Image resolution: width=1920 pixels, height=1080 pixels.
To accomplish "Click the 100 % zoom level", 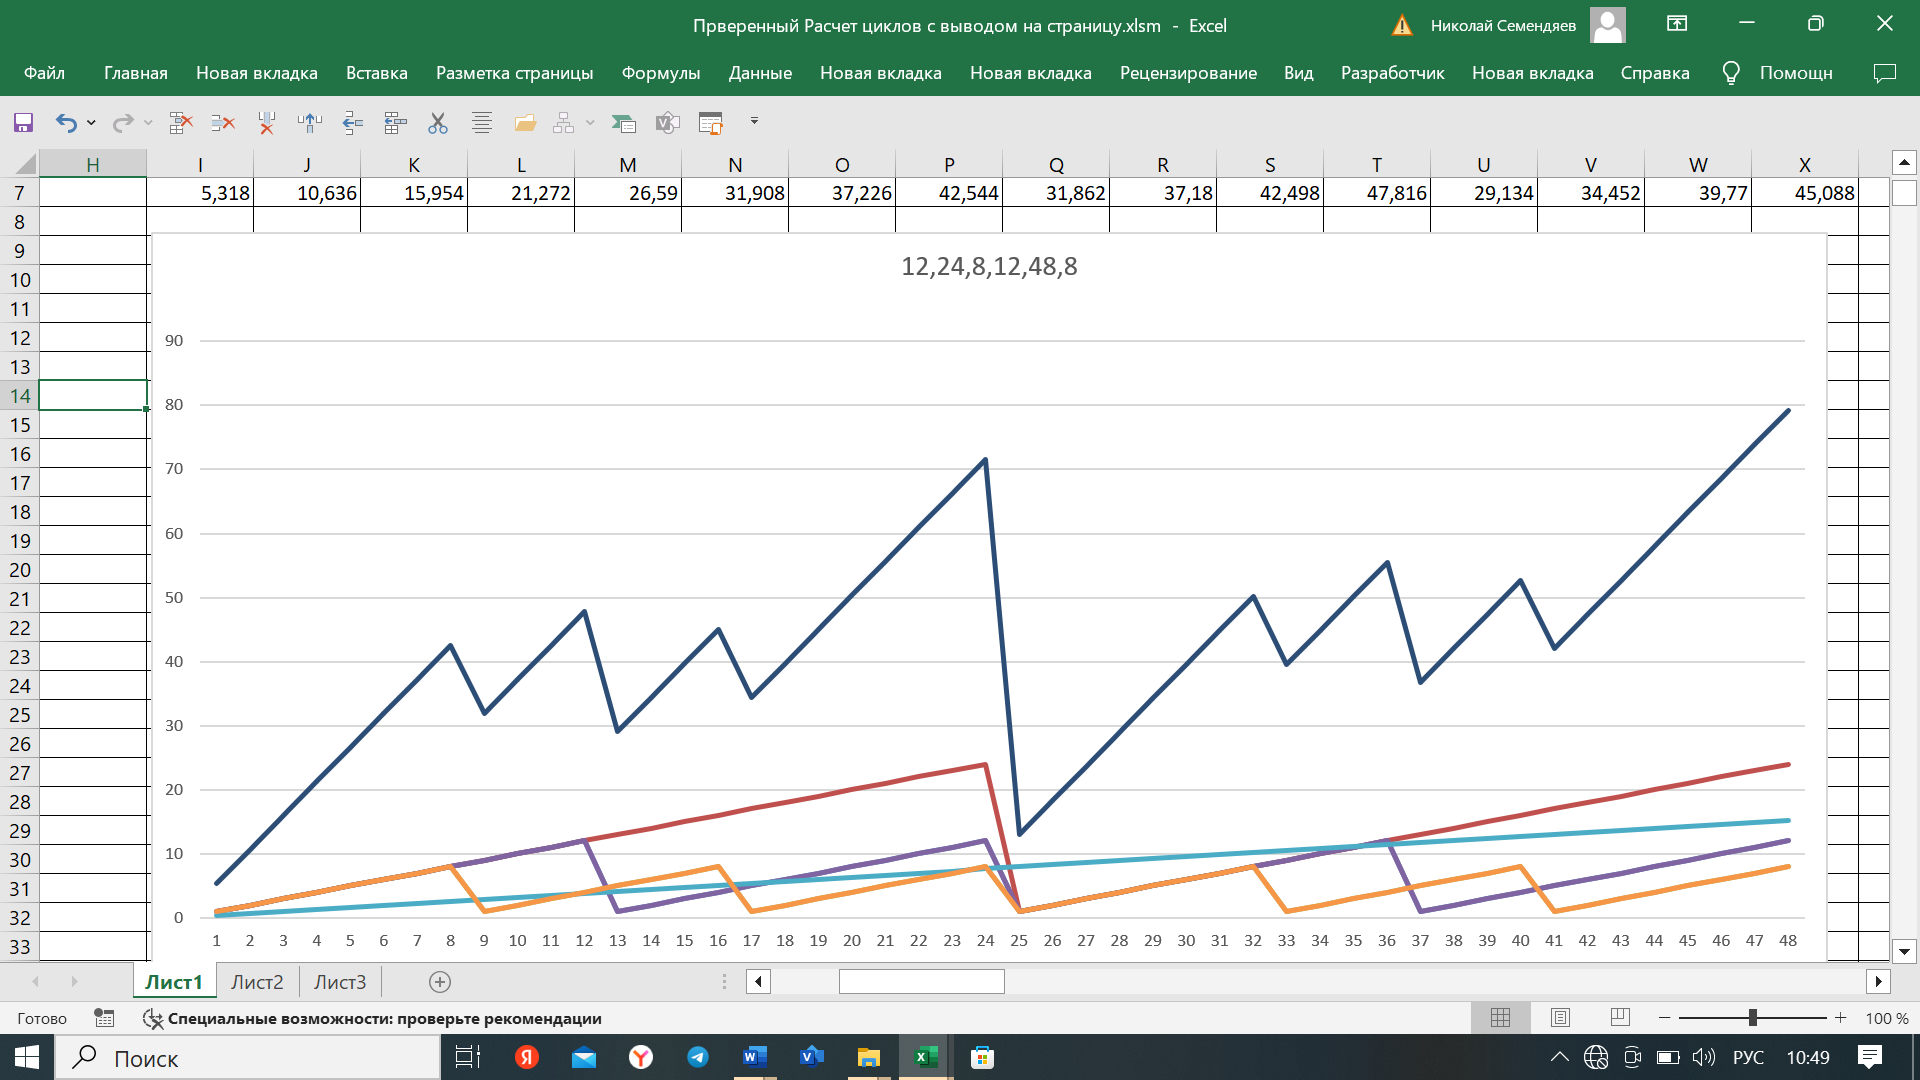I will click(1887, 1019).
